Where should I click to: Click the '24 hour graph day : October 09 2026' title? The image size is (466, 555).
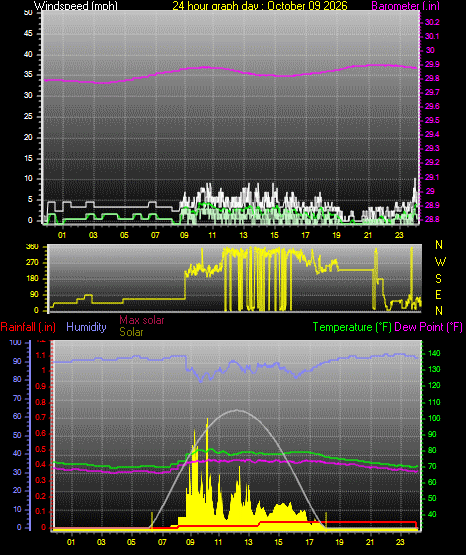[260, 6]
